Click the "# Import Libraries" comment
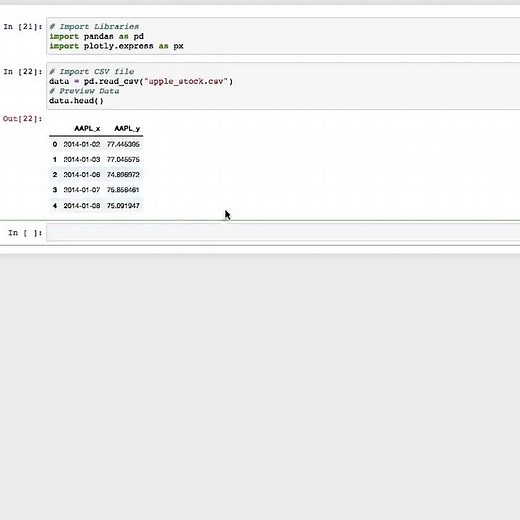The width and height of the screenshot is (520, 520). point(94,27)
